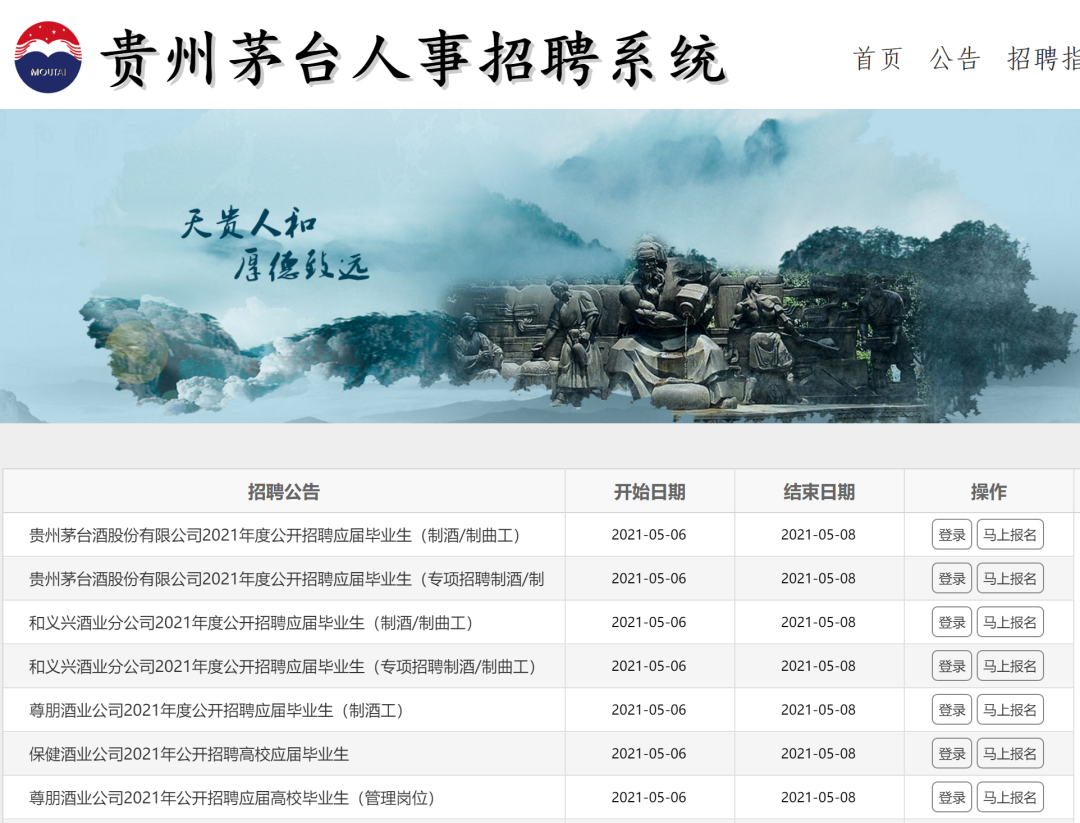Image resolution: width=1080 pixels, height=823 pixels.
Task: Click 马上报名 for 和义兴 专项招聘制酒/制曲工 row
Action: 1010,666
